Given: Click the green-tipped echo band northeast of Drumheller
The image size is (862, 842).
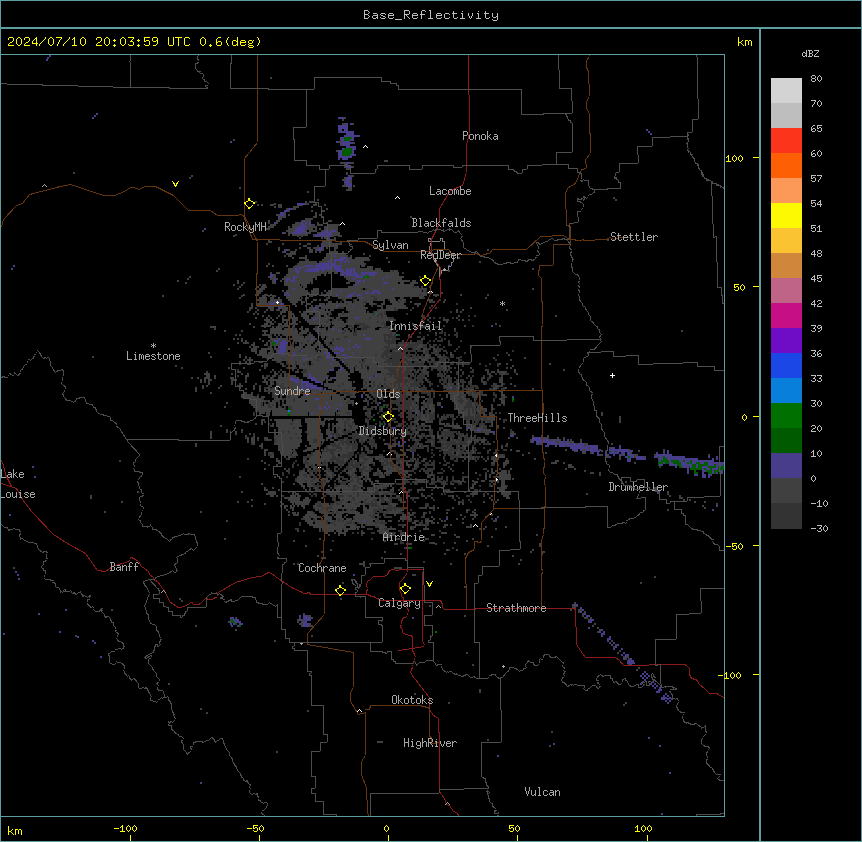Looking at the screenshot, I should point(689,463).
